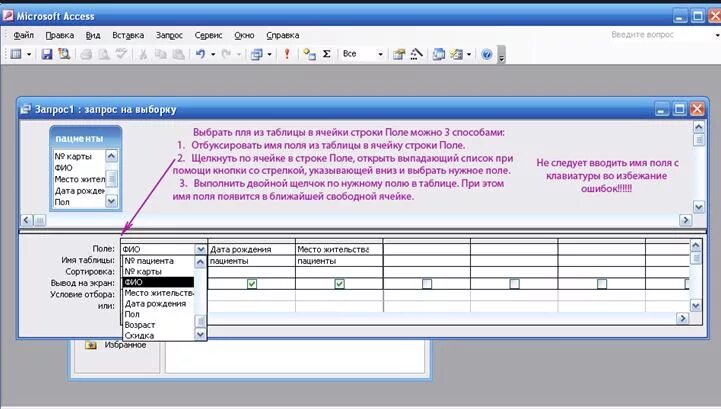Open the Запрос menu
Image resolution: width=721 pixels, height=409 pixels.
point(169,35)
